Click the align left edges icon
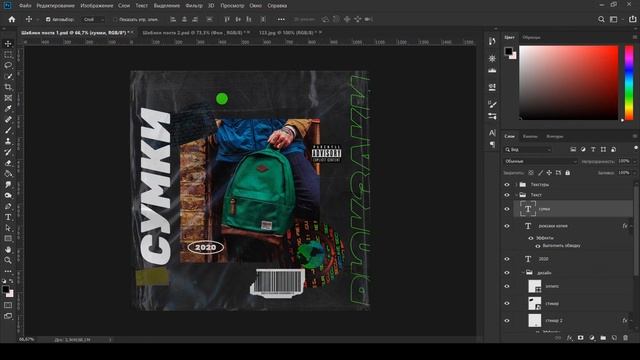This screenshot has width=640, height=360. [173, 19]
